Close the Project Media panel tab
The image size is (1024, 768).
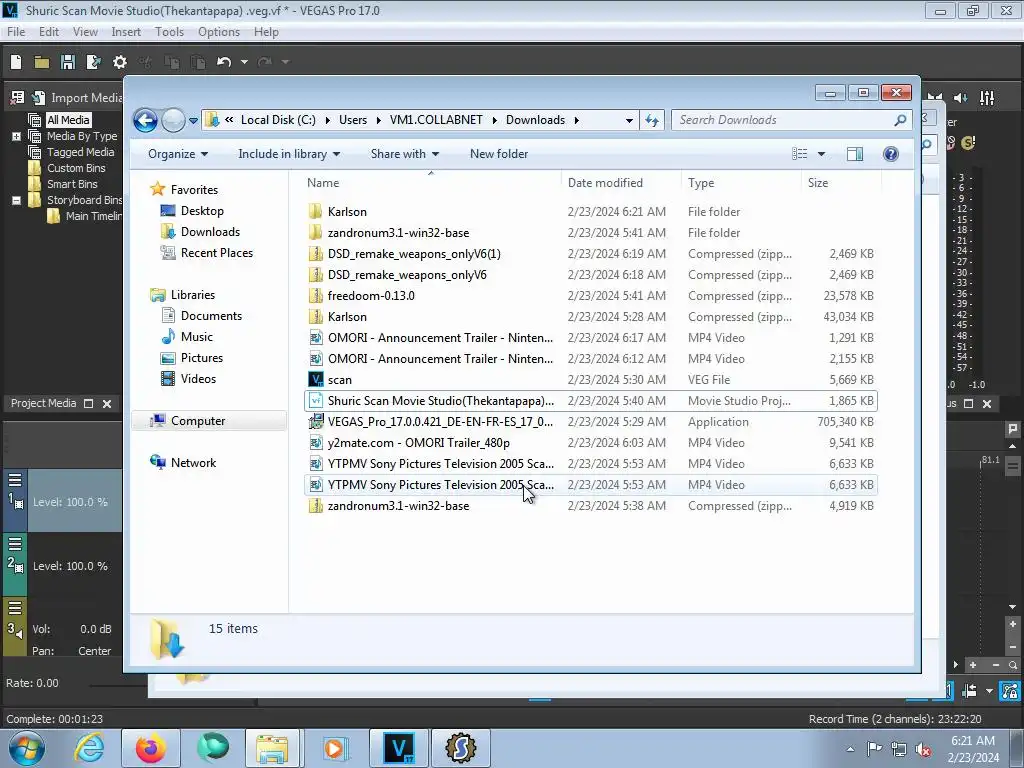point(107,404)
